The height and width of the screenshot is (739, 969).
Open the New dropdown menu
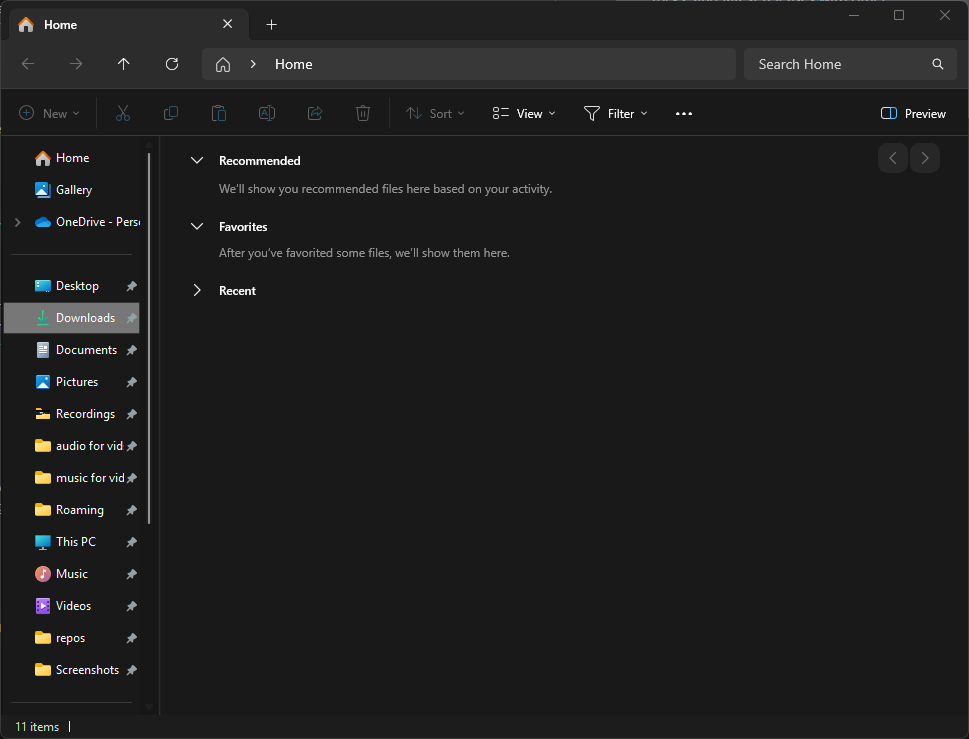[x=49, y=114]
